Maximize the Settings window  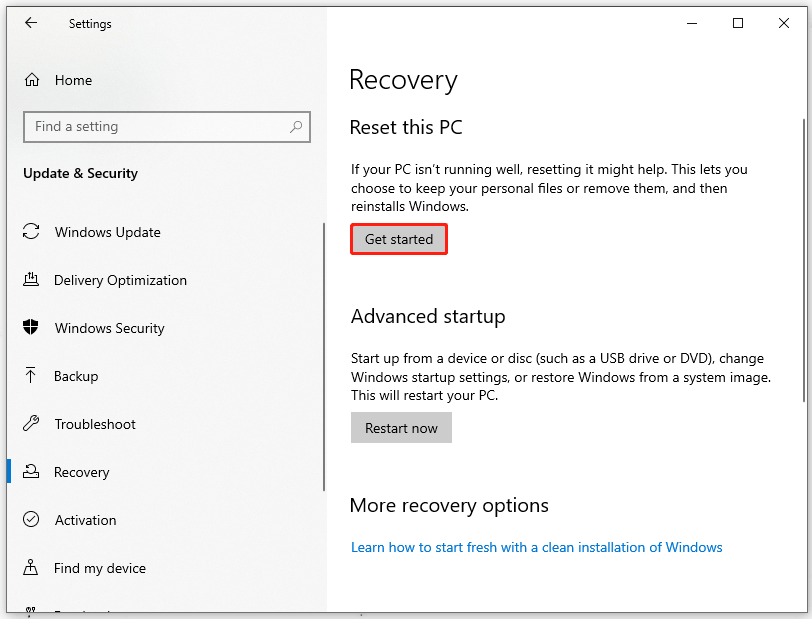pos(738,23)
